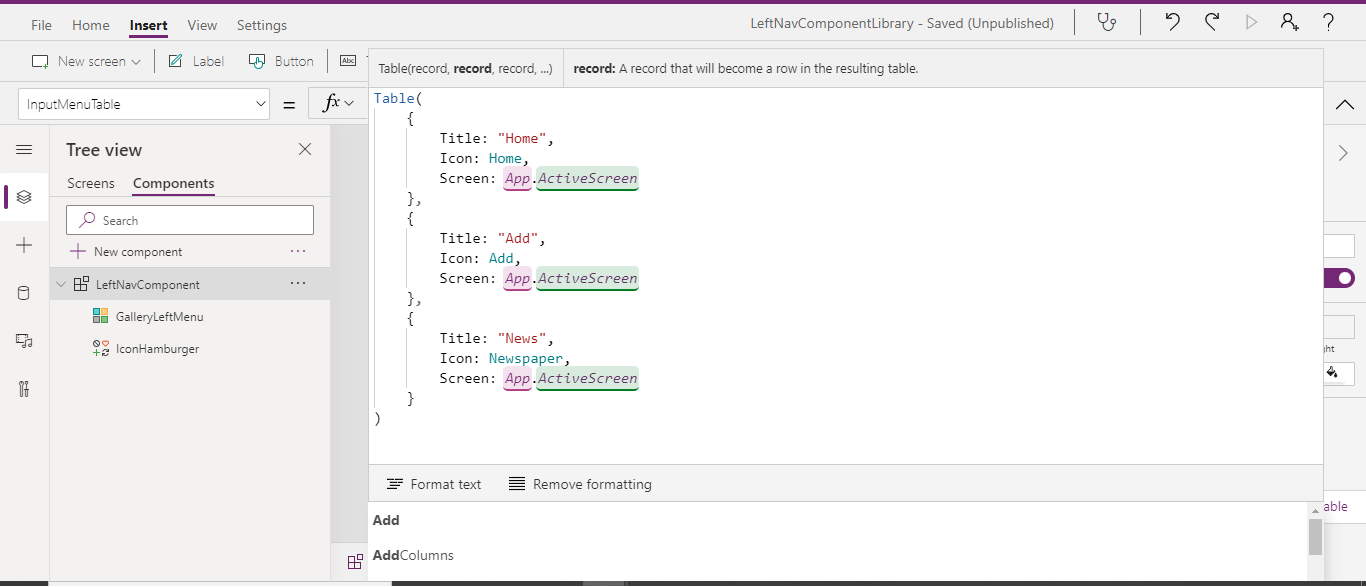
Task: Click the component search field
Action: 189,219
